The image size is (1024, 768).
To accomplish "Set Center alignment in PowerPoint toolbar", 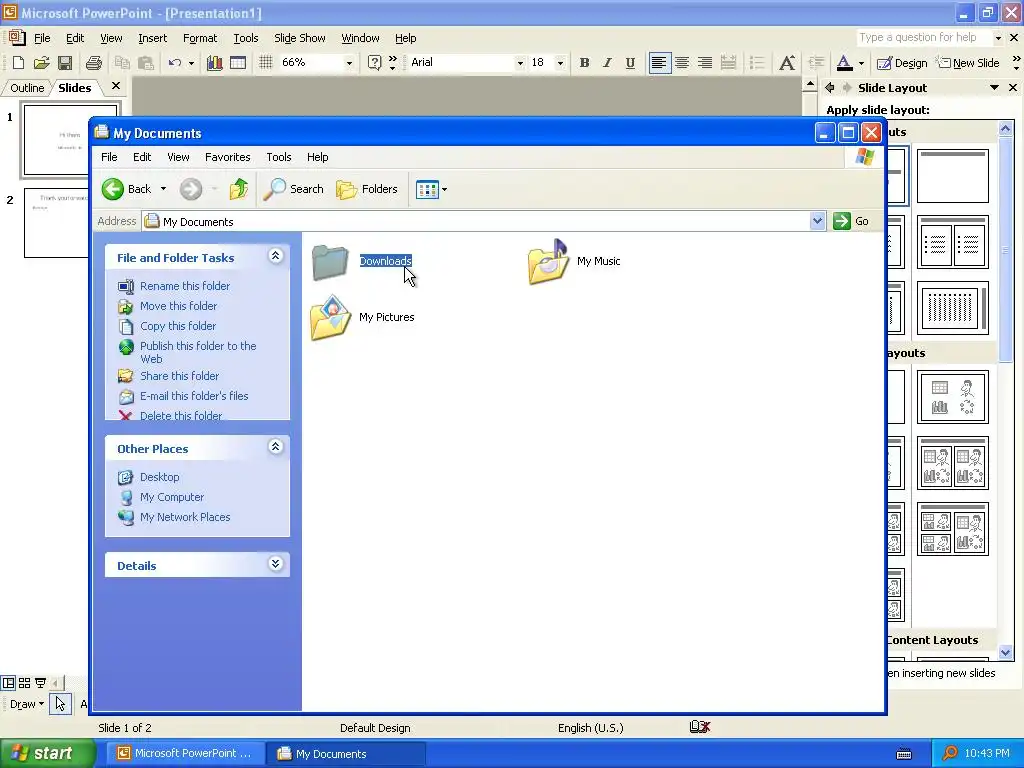I will [x=682, y=63].
